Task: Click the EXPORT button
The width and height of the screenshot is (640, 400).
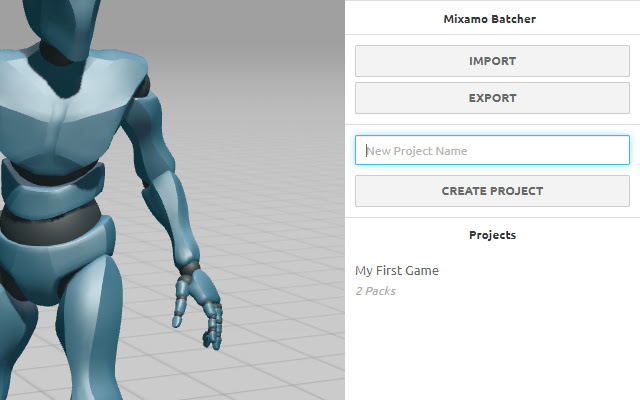Action: pyautogui.click(x=492, y=98)
